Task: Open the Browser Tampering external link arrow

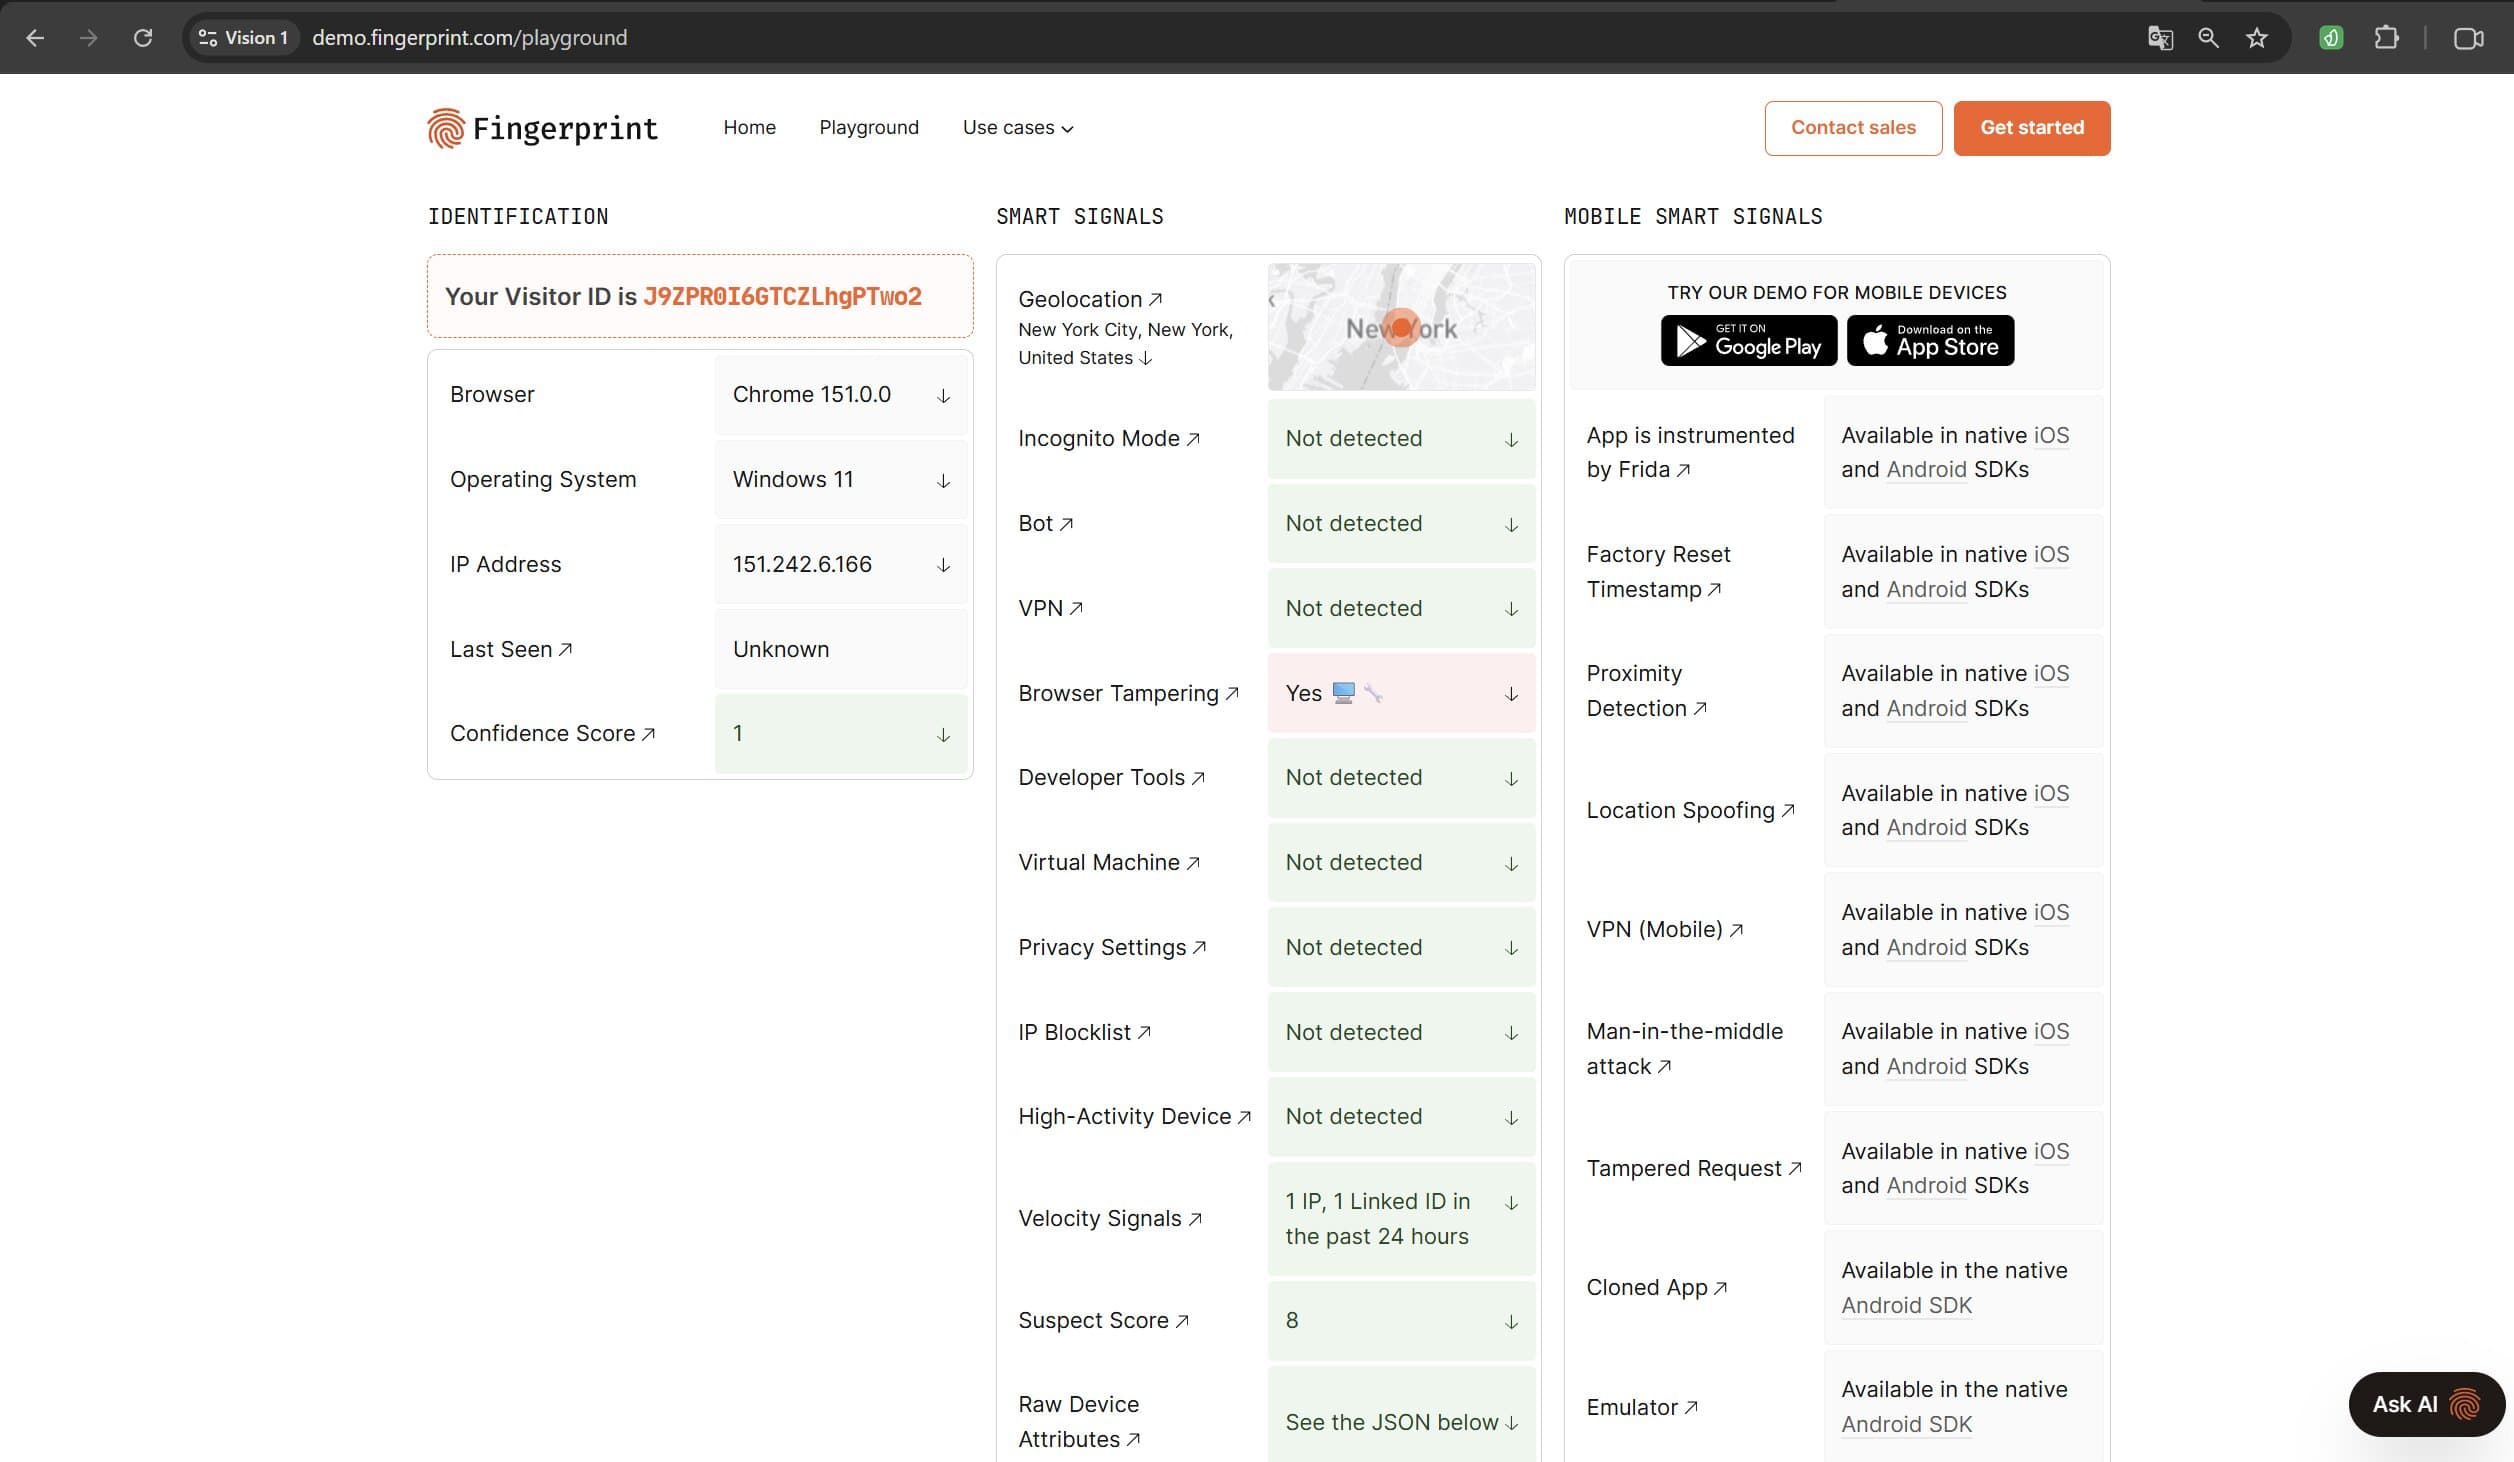Action: coord(1232,693)
